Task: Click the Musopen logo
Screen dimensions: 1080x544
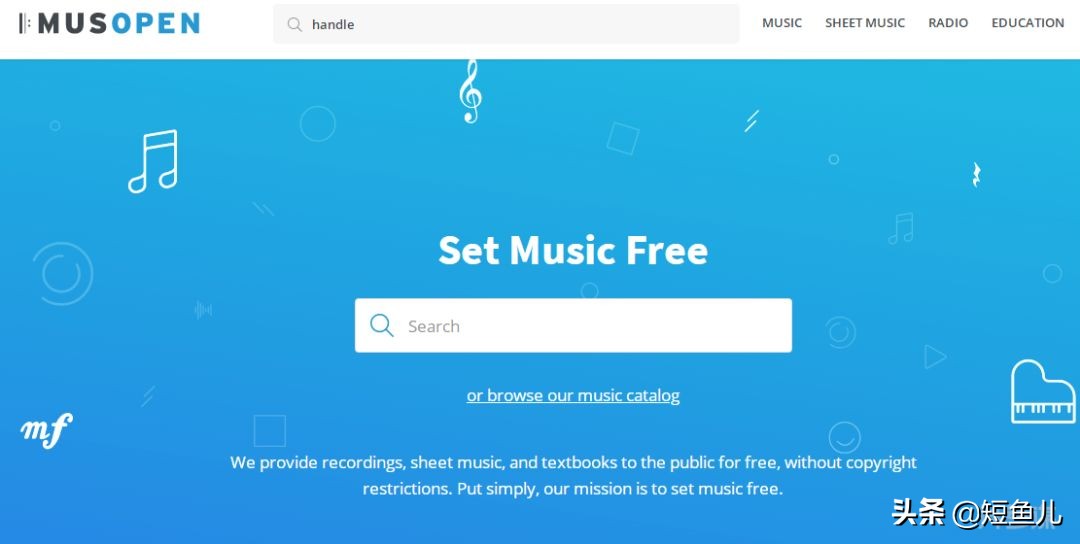Action: [110, 23]
